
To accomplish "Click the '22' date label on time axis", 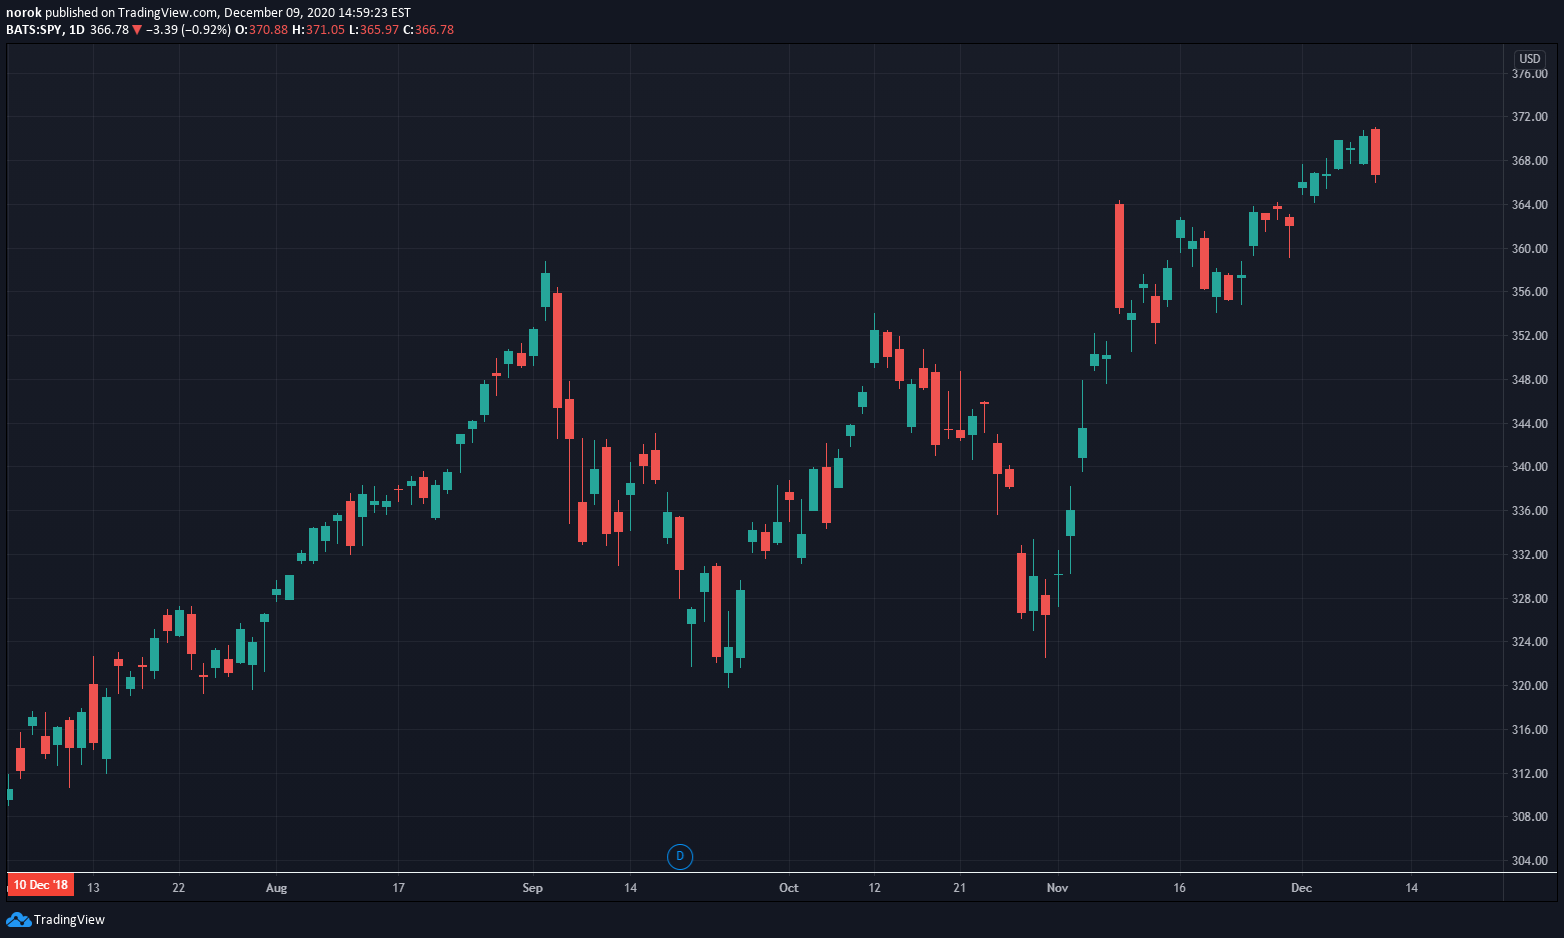I will (178, 888).
